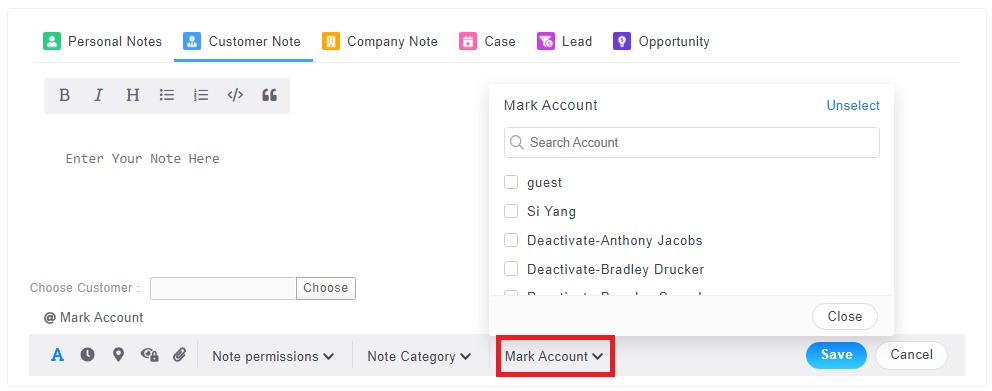Select the Customer Note tab
This screenshot has height=391, width=992.
243,42
